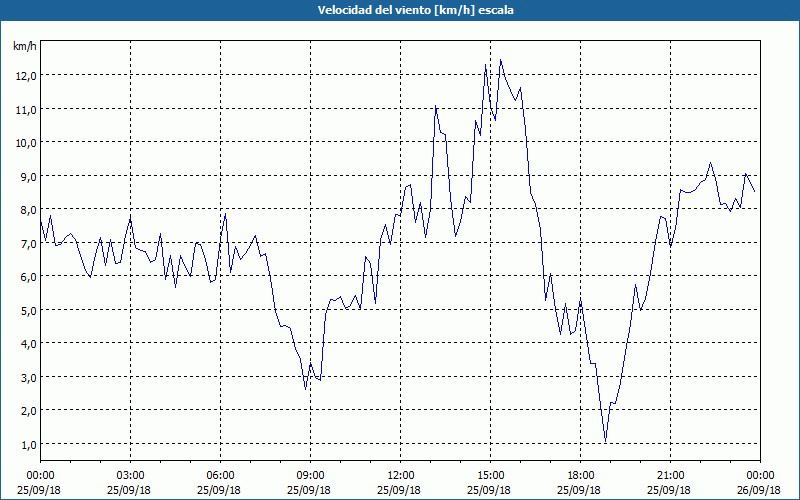Click the '09:00' time label

(310, 476)
